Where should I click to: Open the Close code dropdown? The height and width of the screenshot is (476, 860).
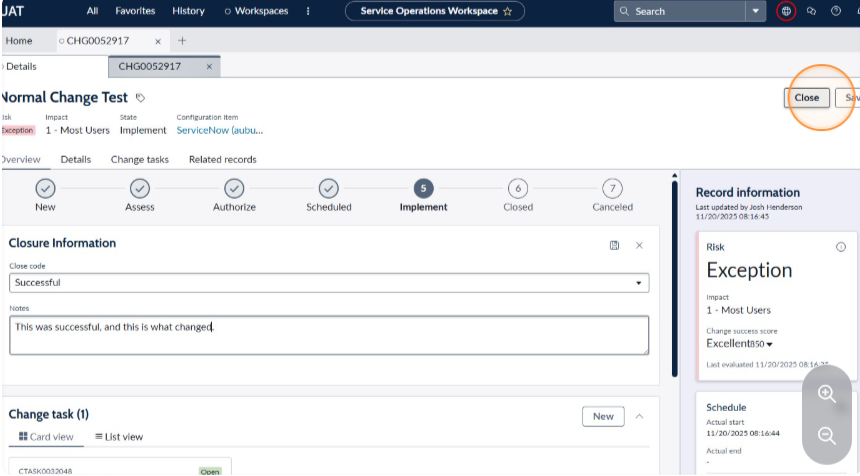point(329,283)
